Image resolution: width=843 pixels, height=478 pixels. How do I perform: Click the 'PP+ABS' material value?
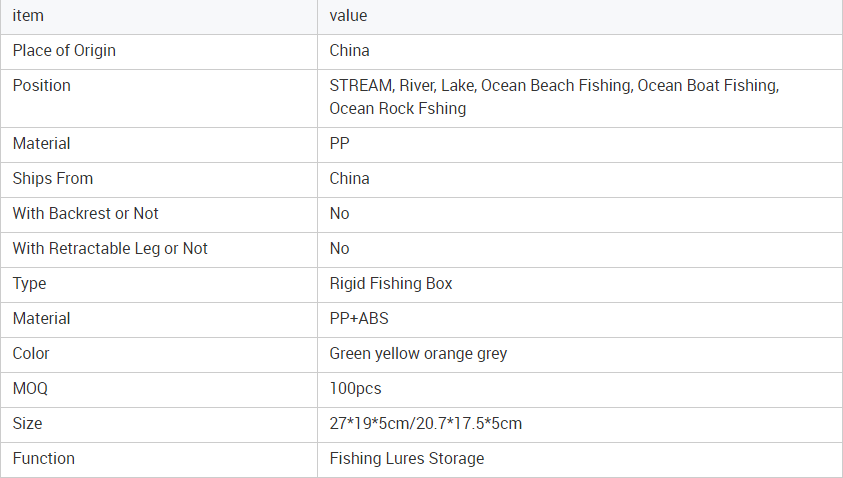[359, 318]
